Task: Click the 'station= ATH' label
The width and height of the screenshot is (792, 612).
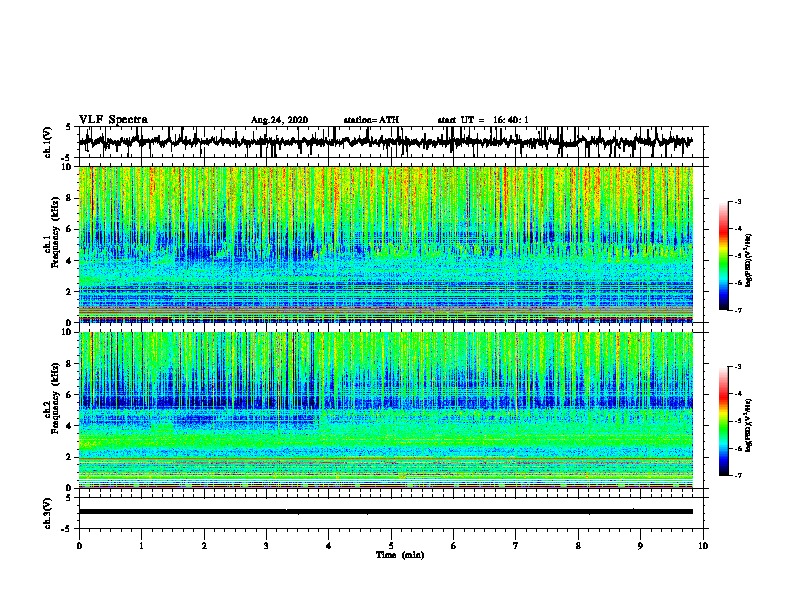Action: pos(371,120)
